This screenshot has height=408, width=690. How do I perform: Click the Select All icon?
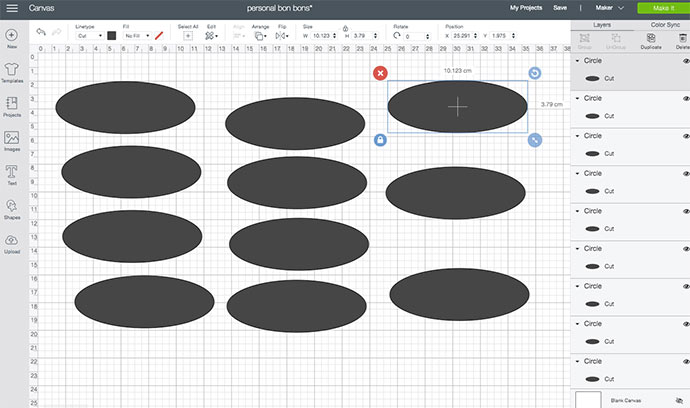188,36
